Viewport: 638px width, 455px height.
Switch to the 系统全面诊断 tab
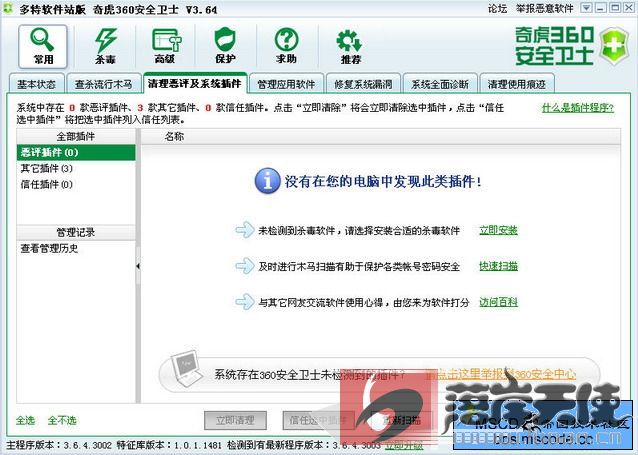(x=440, y=84)
